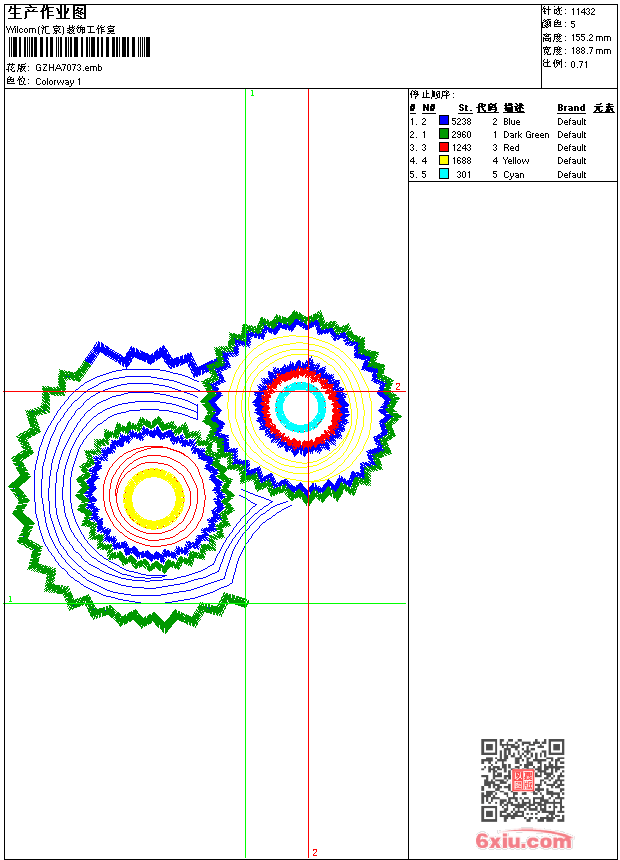The image size is (620, 860).
Task: Click the stitch count value 11432
Action: (583, 11)
